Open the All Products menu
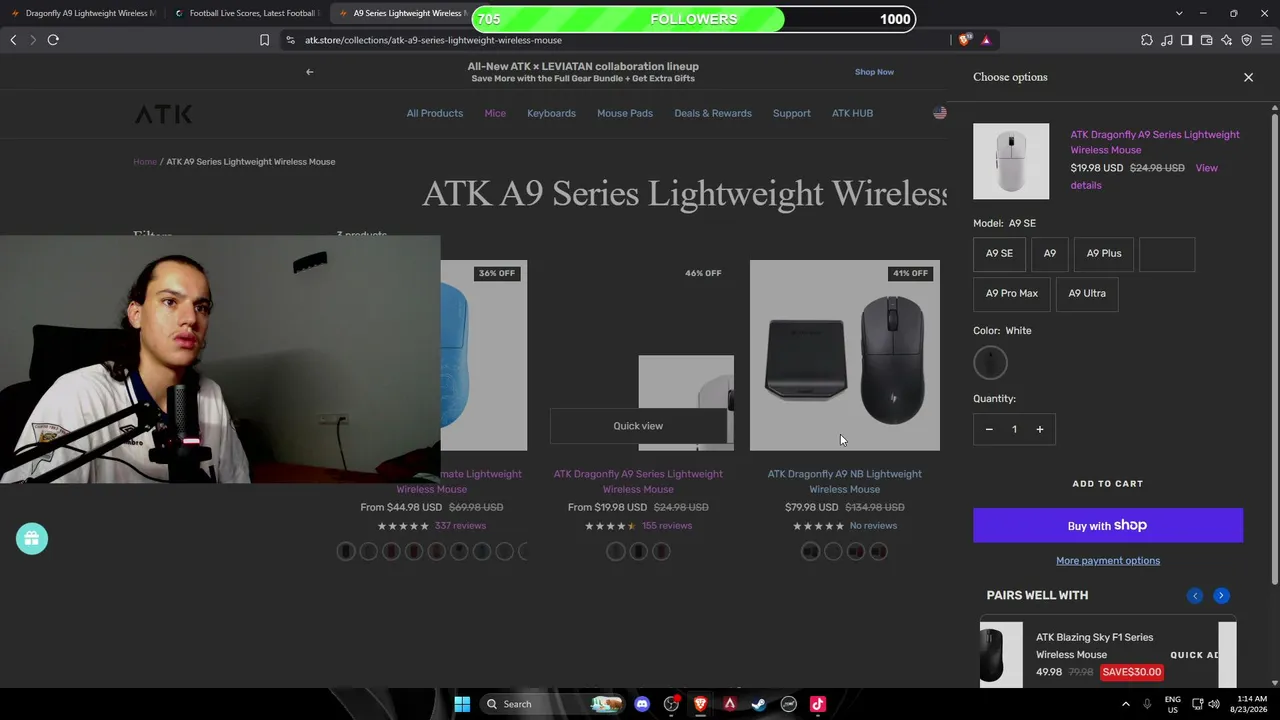The image size is (1280, 720). click(x=435, y=113)
